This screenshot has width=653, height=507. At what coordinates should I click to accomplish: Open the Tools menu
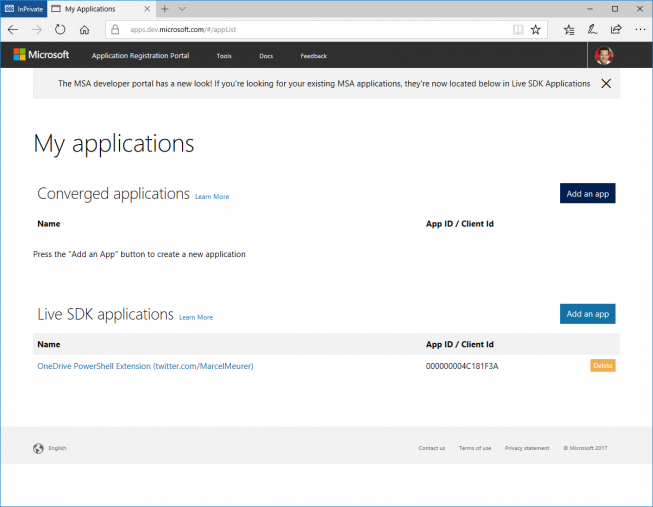224,56
